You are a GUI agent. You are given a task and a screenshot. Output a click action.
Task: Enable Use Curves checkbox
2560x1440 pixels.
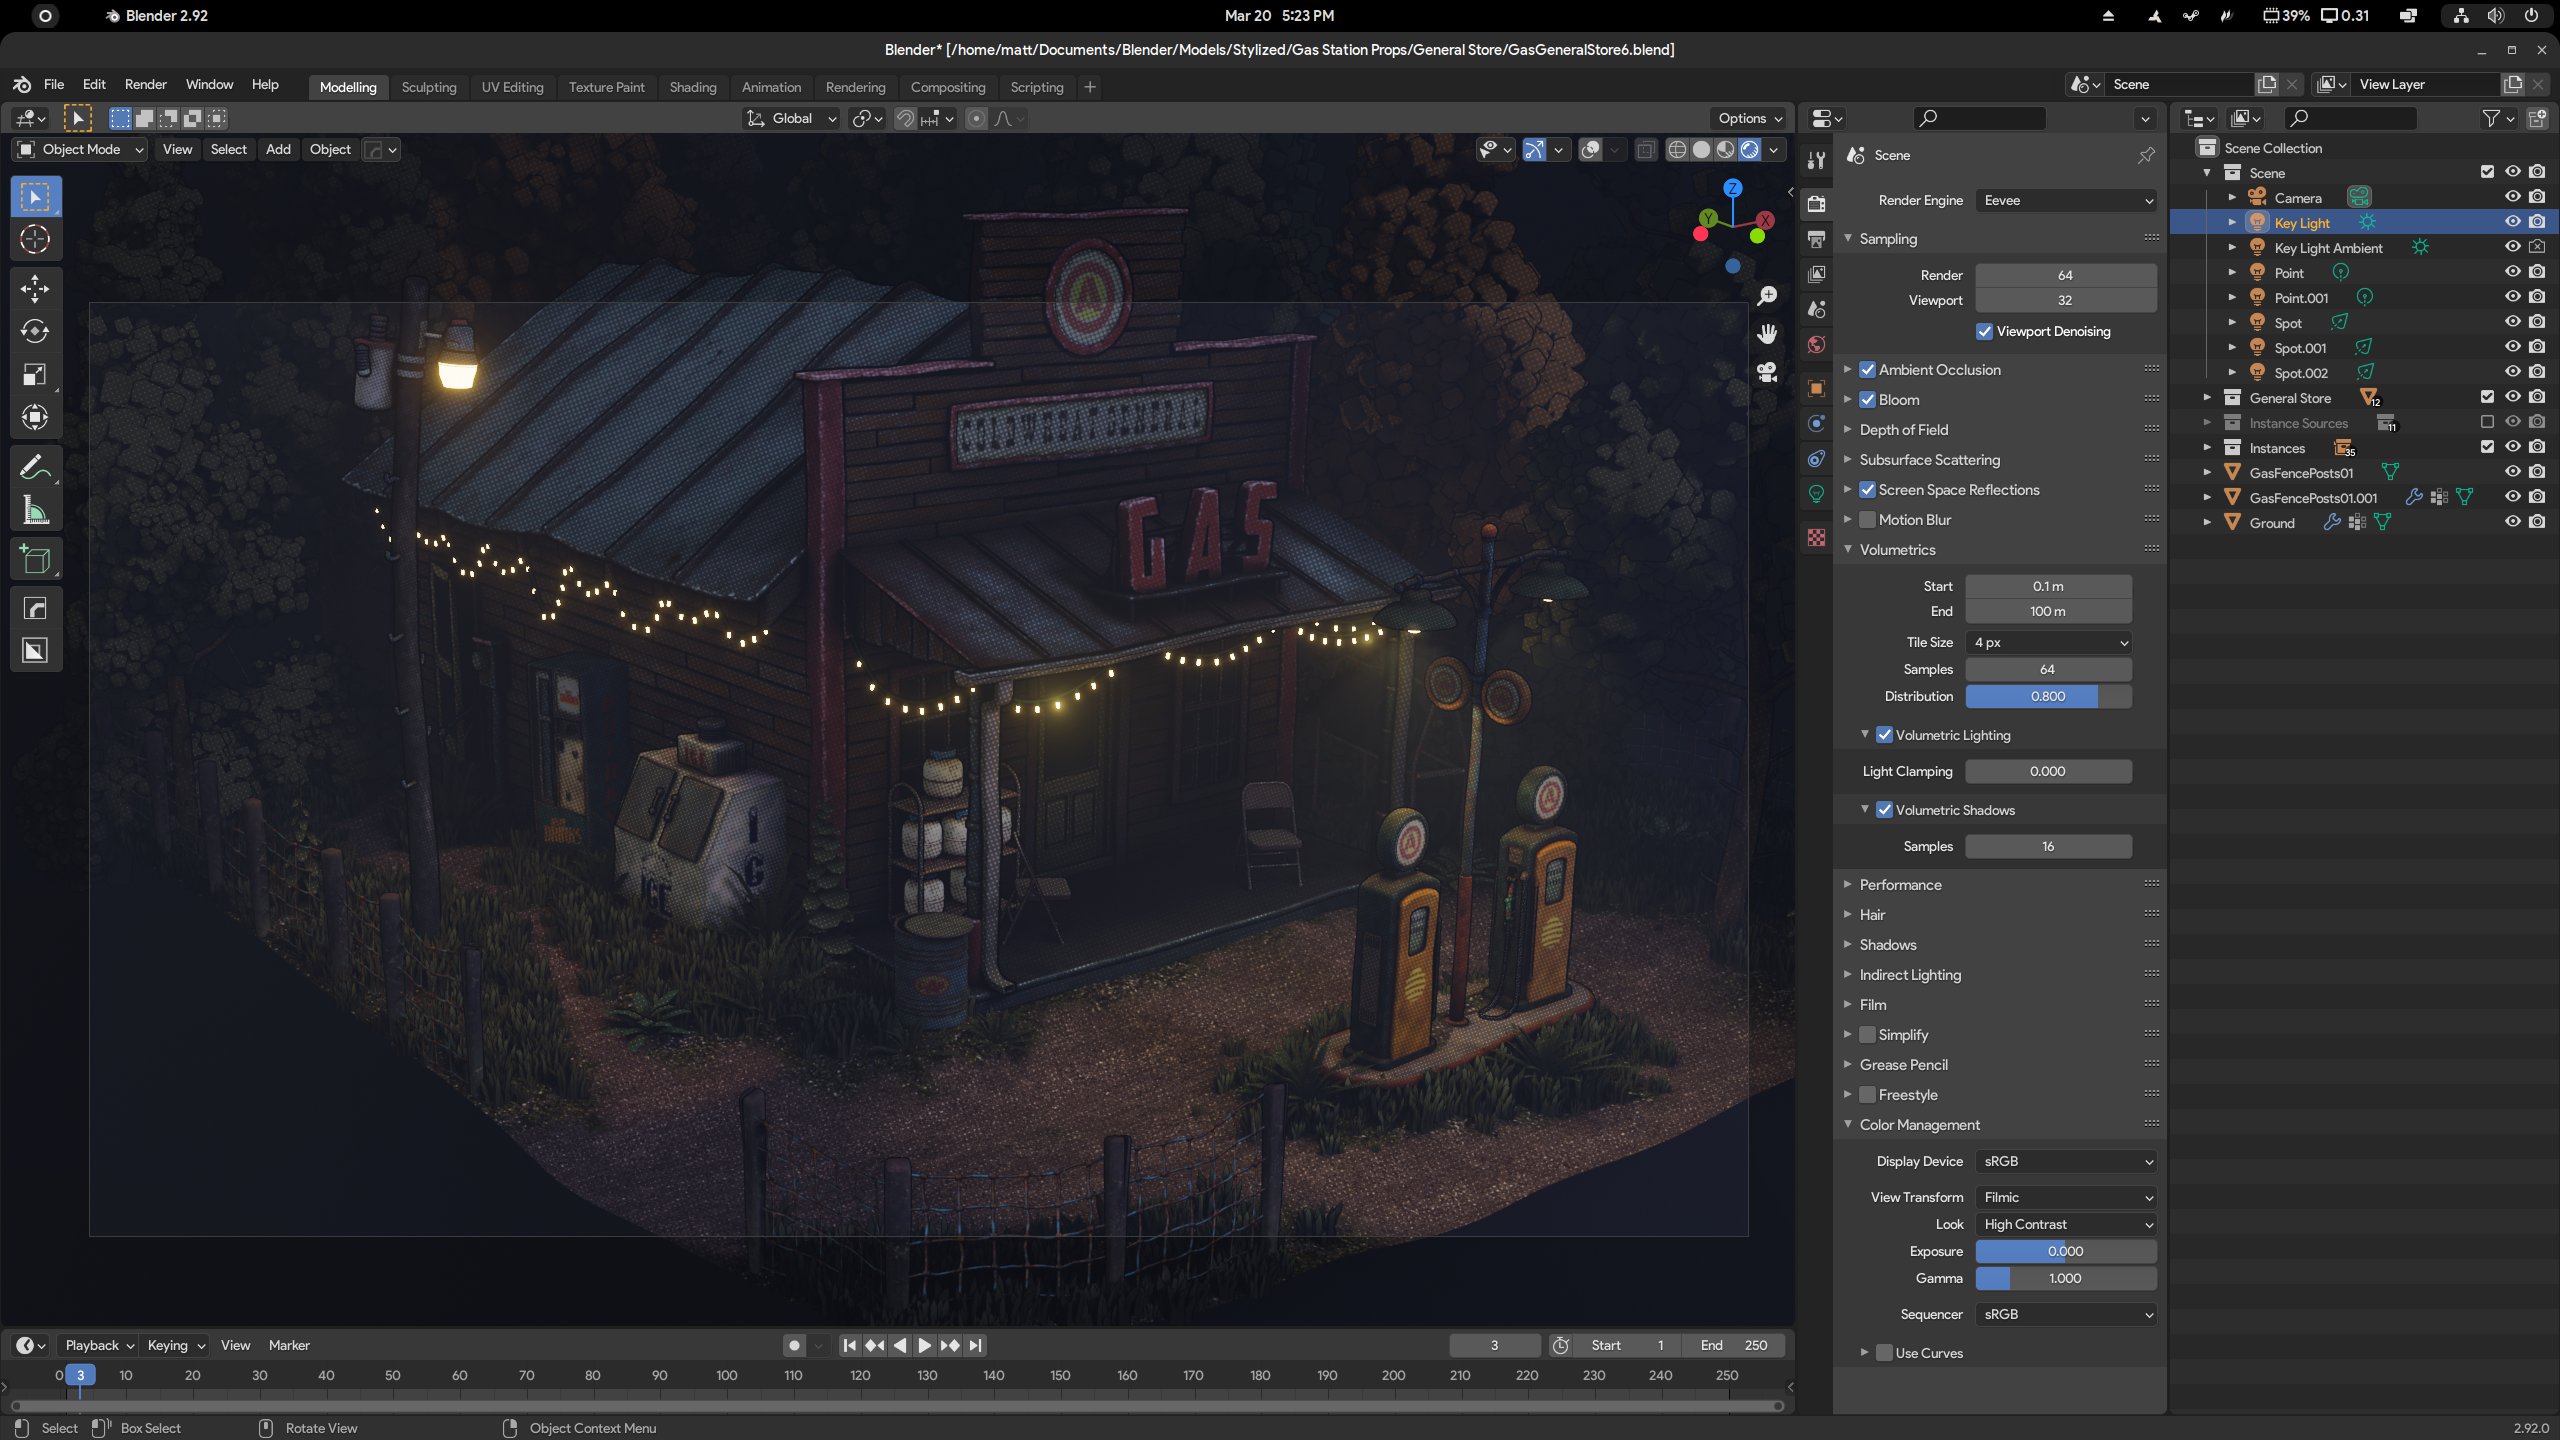click(1884, 1353)
